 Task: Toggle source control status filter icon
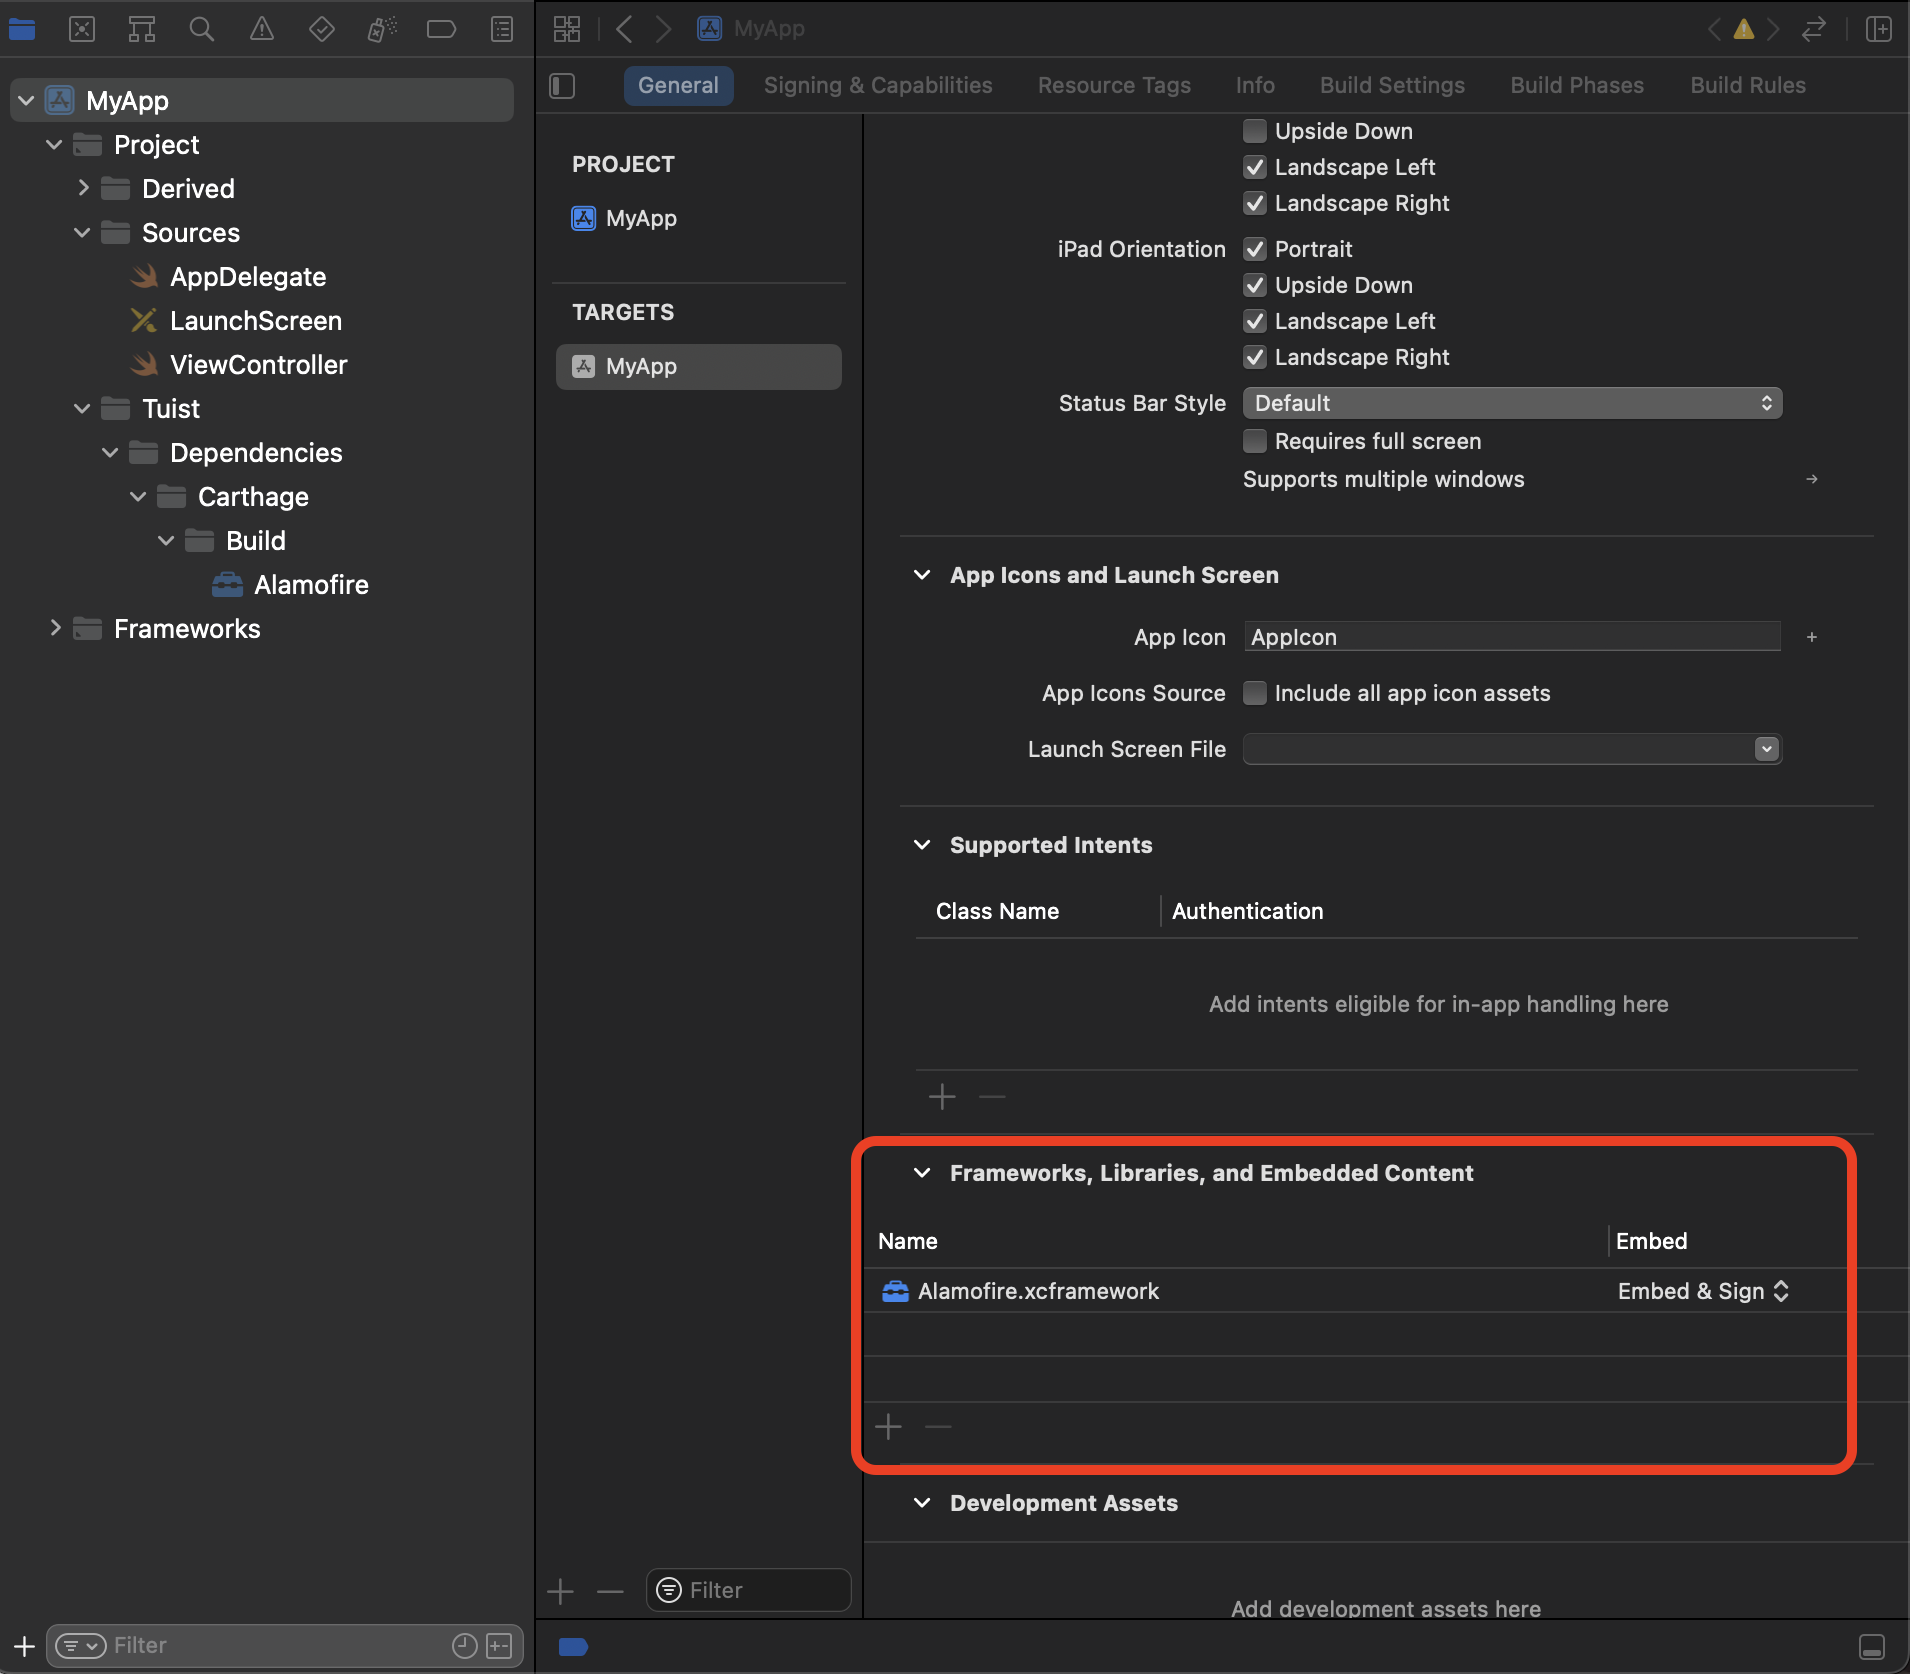(499, 1645)
